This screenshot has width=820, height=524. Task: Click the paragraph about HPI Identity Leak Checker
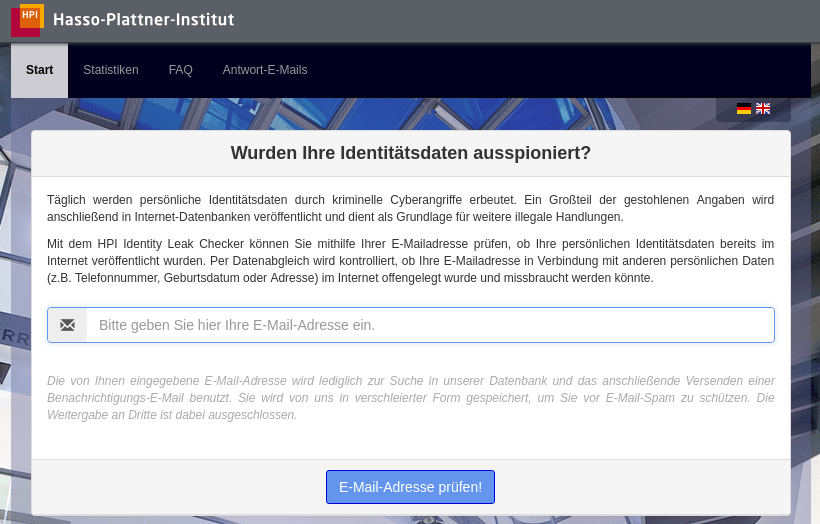pyautogui.click(x=411, y=261)
